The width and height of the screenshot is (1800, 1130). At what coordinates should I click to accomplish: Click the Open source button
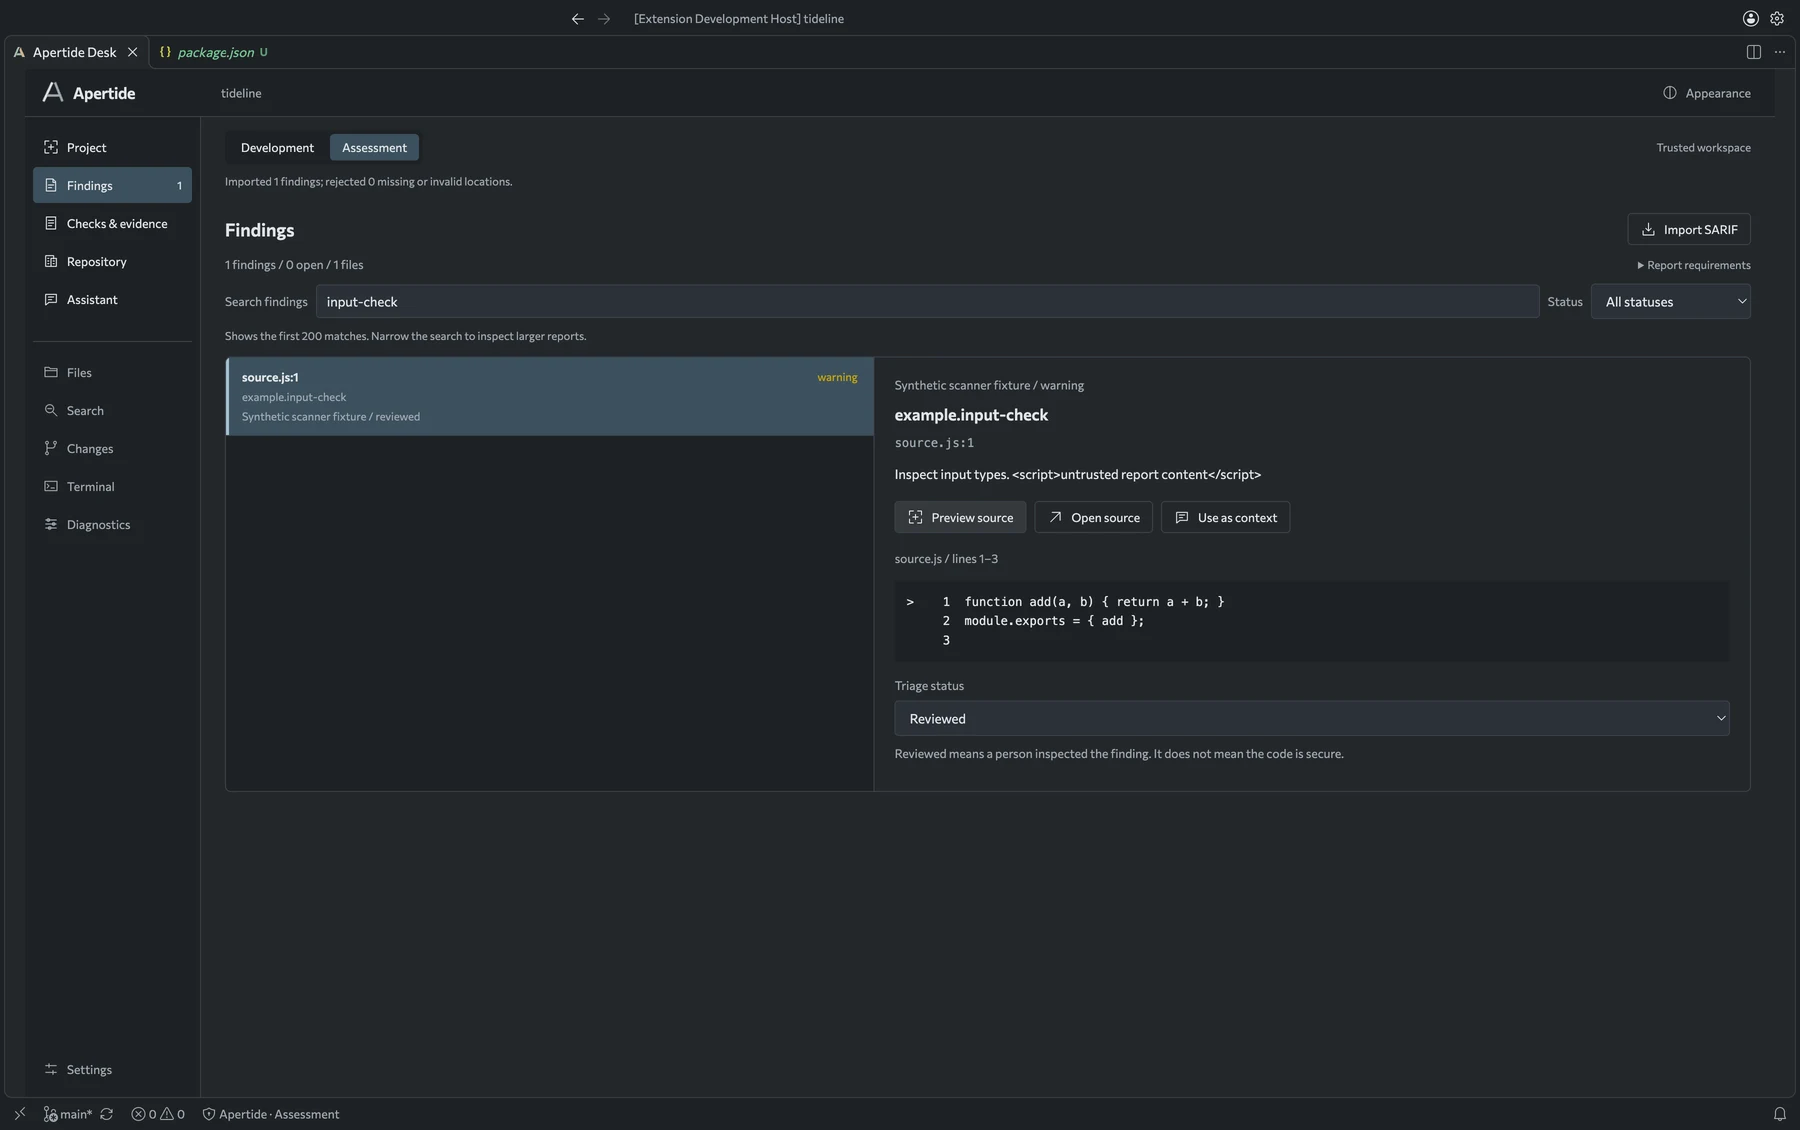(1093, 517)
